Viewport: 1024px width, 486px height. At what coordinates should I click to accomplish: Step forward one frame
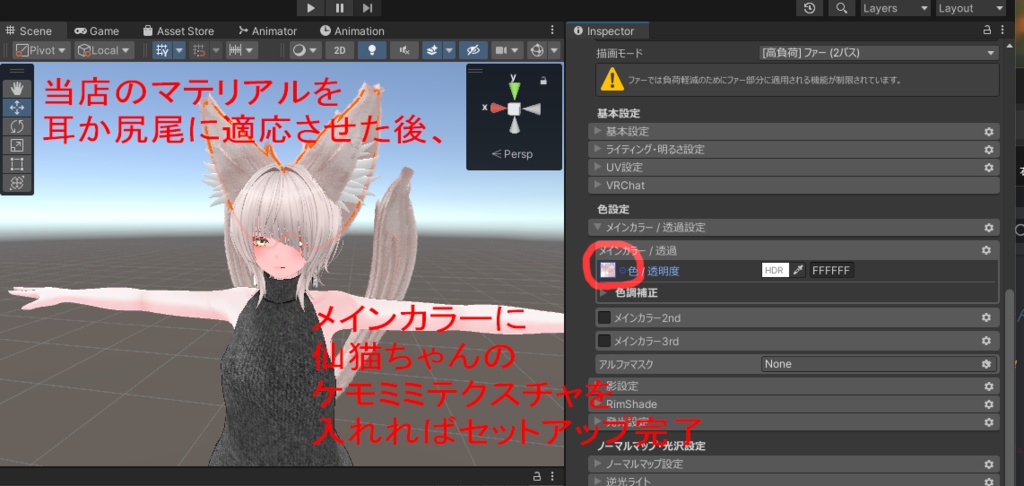point(368,8)
